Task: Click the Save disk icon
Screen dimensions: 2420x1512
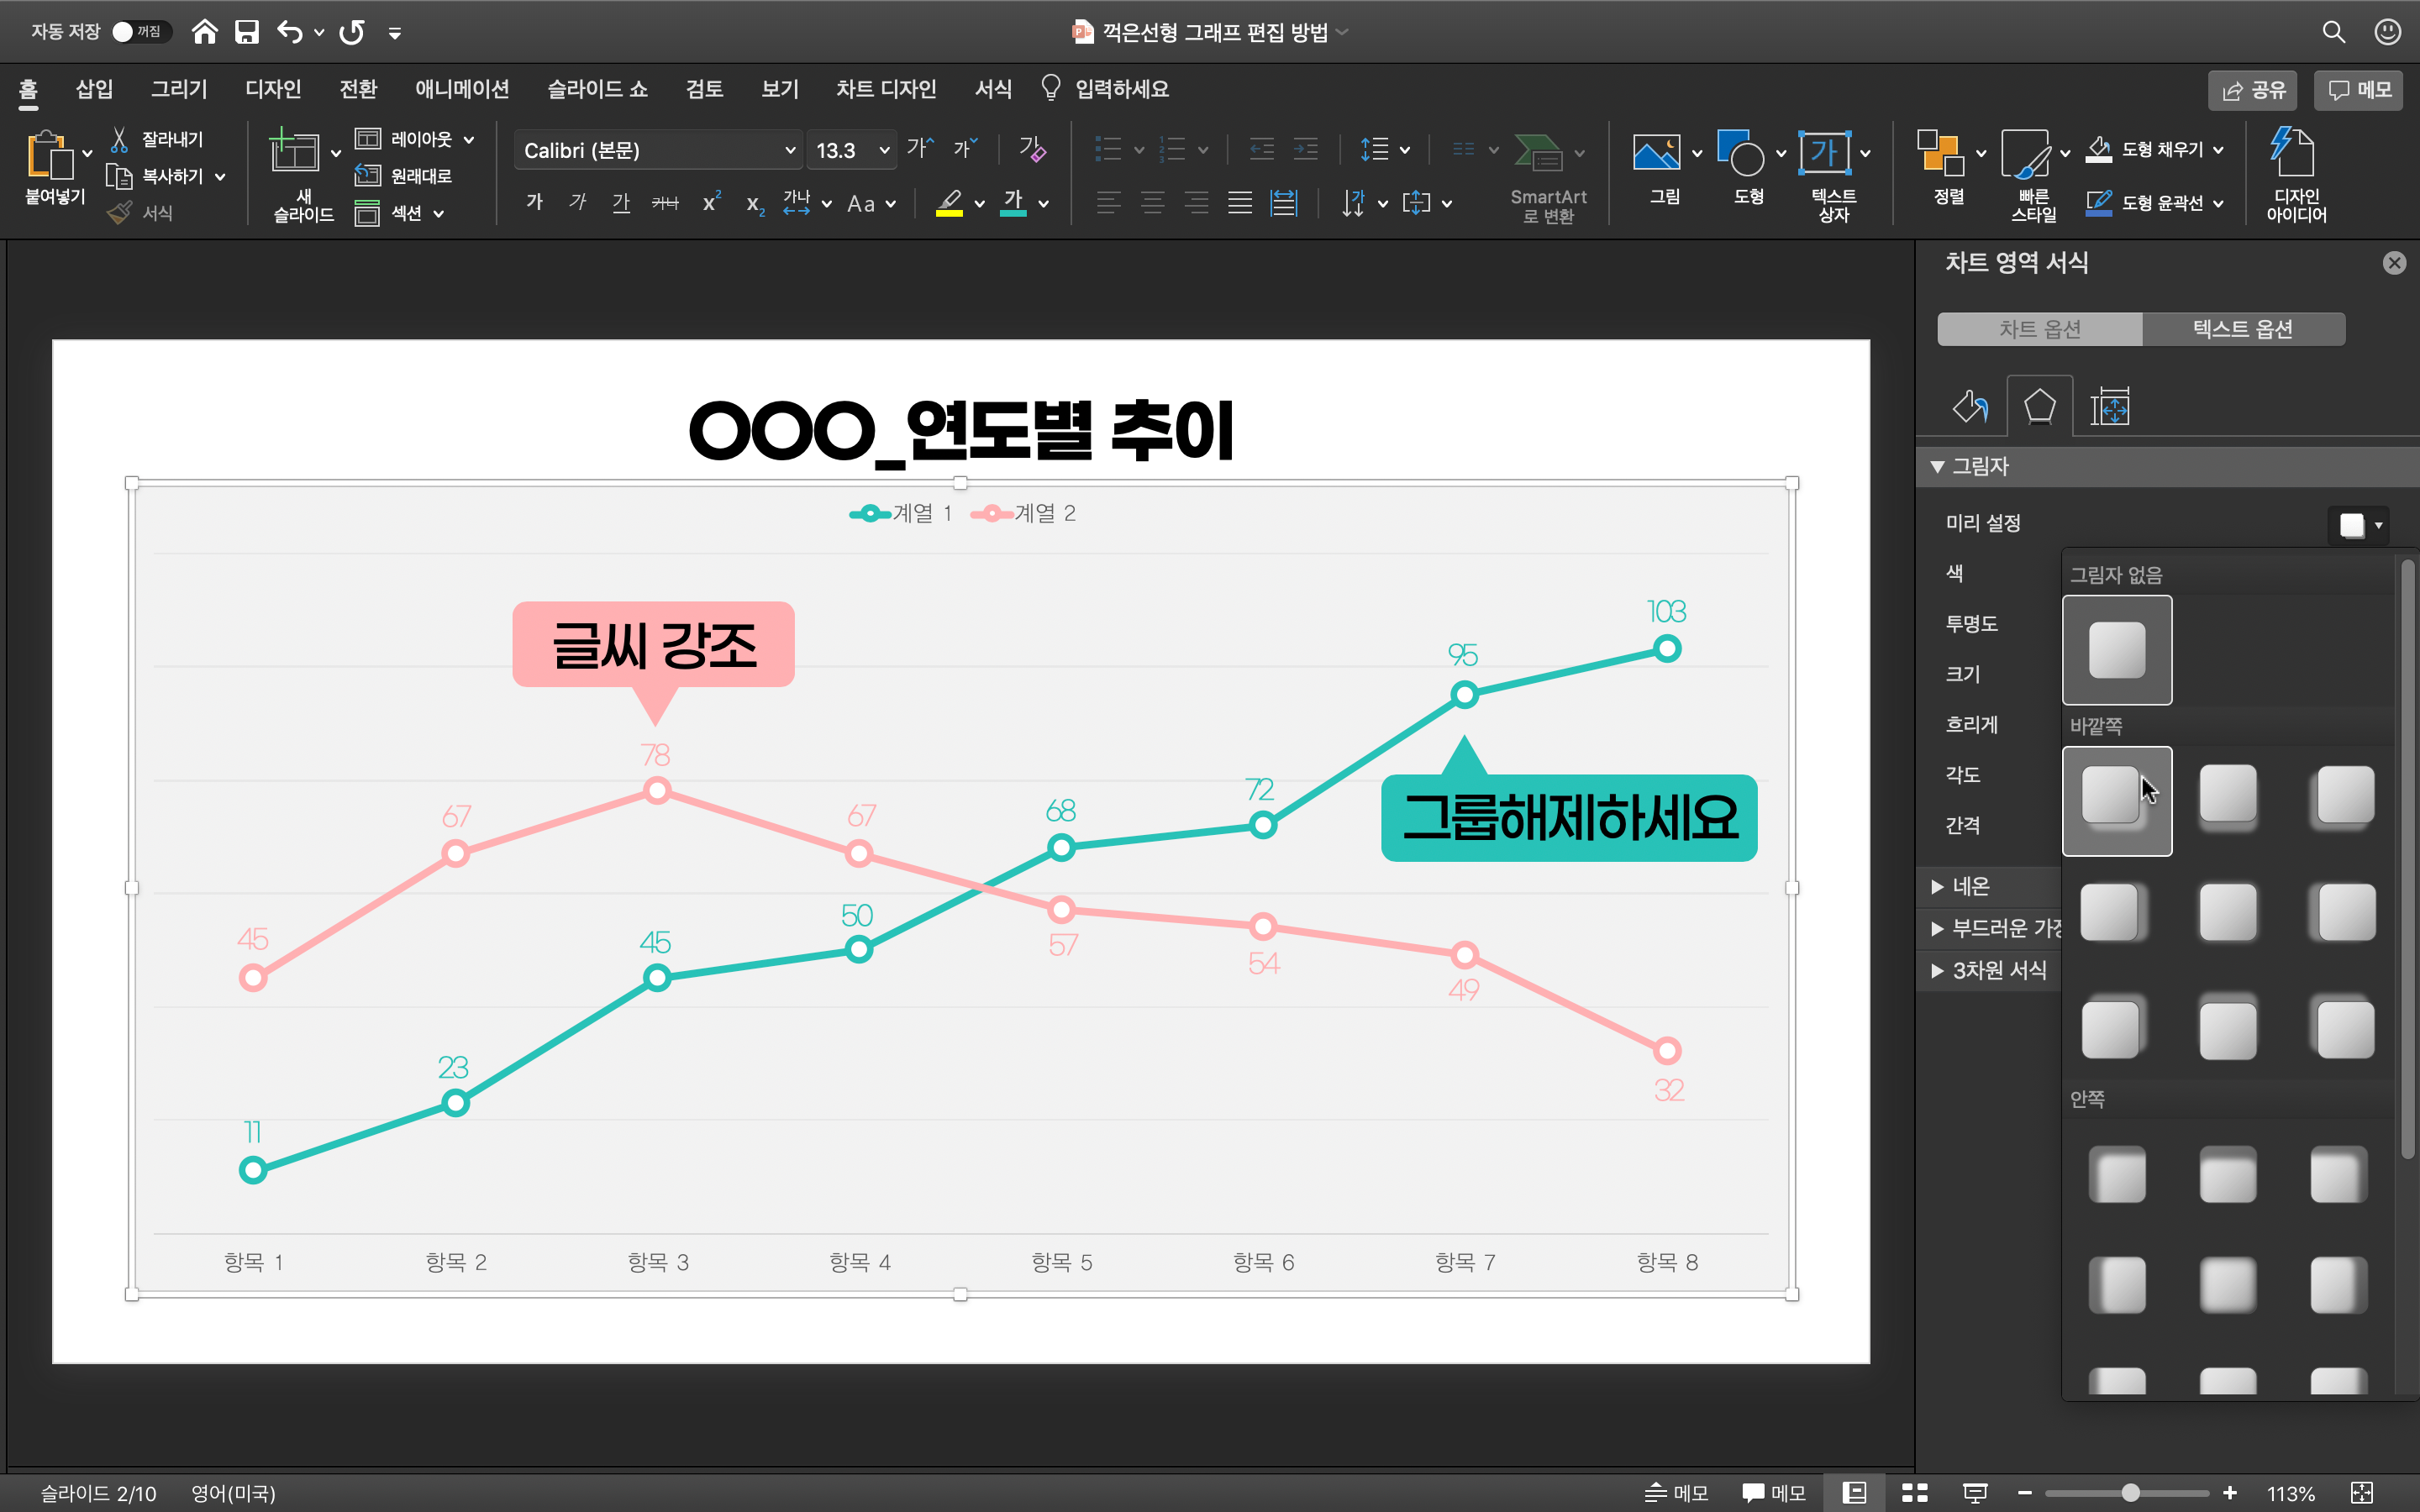Action: [x=246, y=32]
